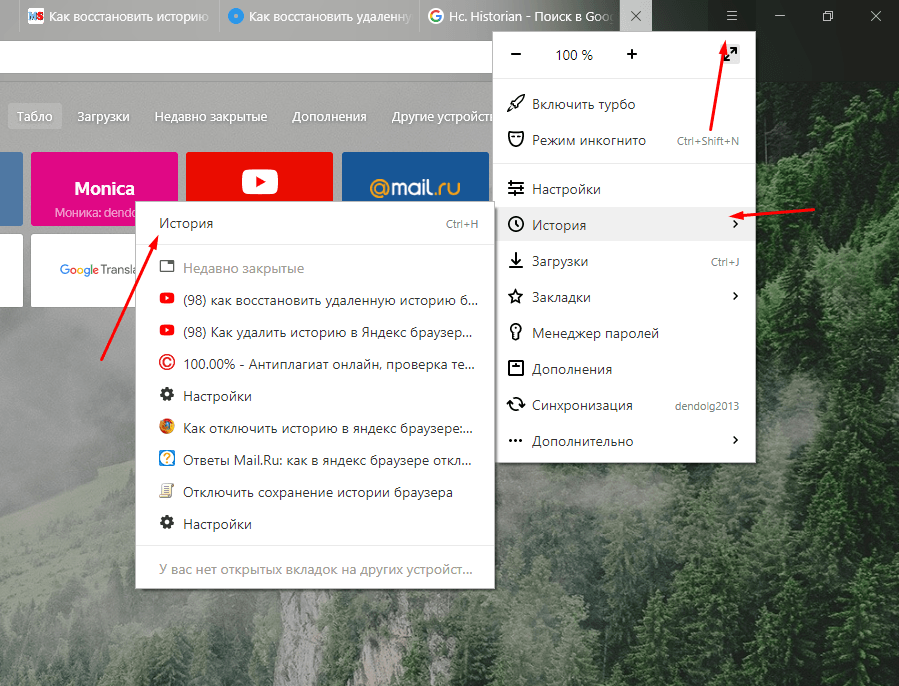Expand the Дополнительно submenu chevron
Image resolution: width=899 pixels, height=686 pixels.
click(x=736, y=440)
